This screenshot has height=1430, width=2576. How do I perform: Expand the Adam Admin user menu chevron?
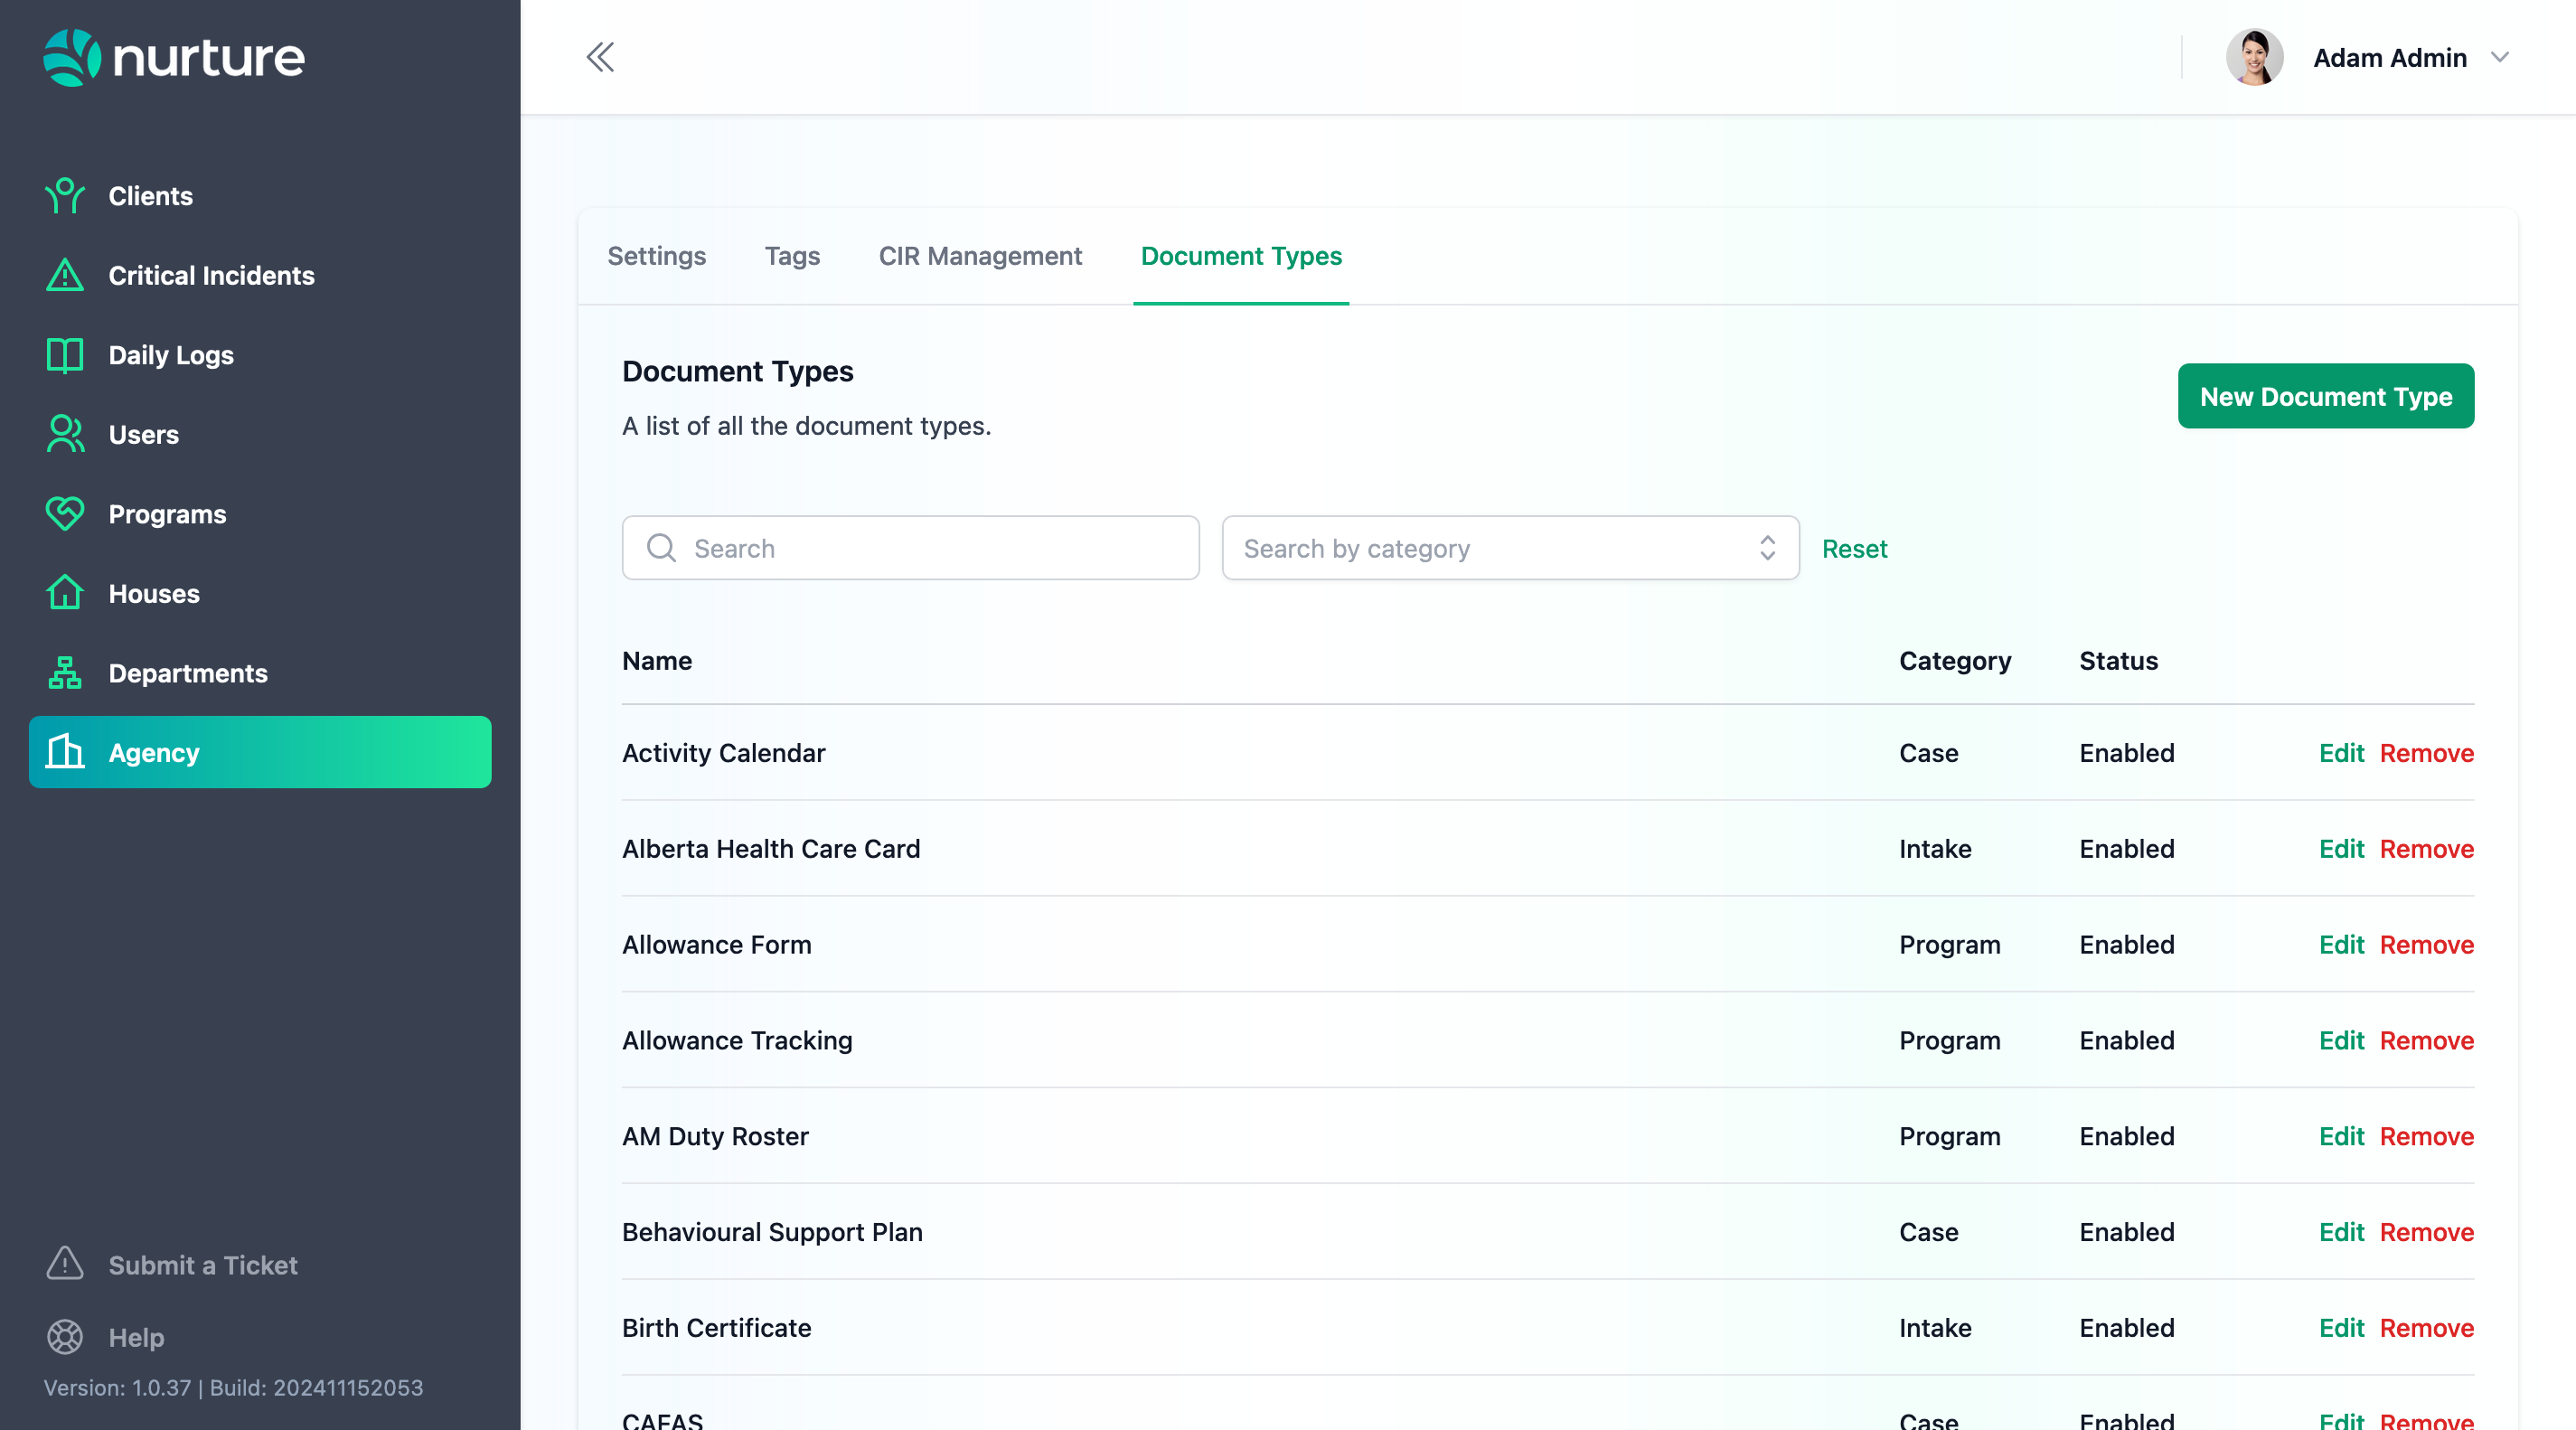pyautogui.click(x=2499, y=57)
